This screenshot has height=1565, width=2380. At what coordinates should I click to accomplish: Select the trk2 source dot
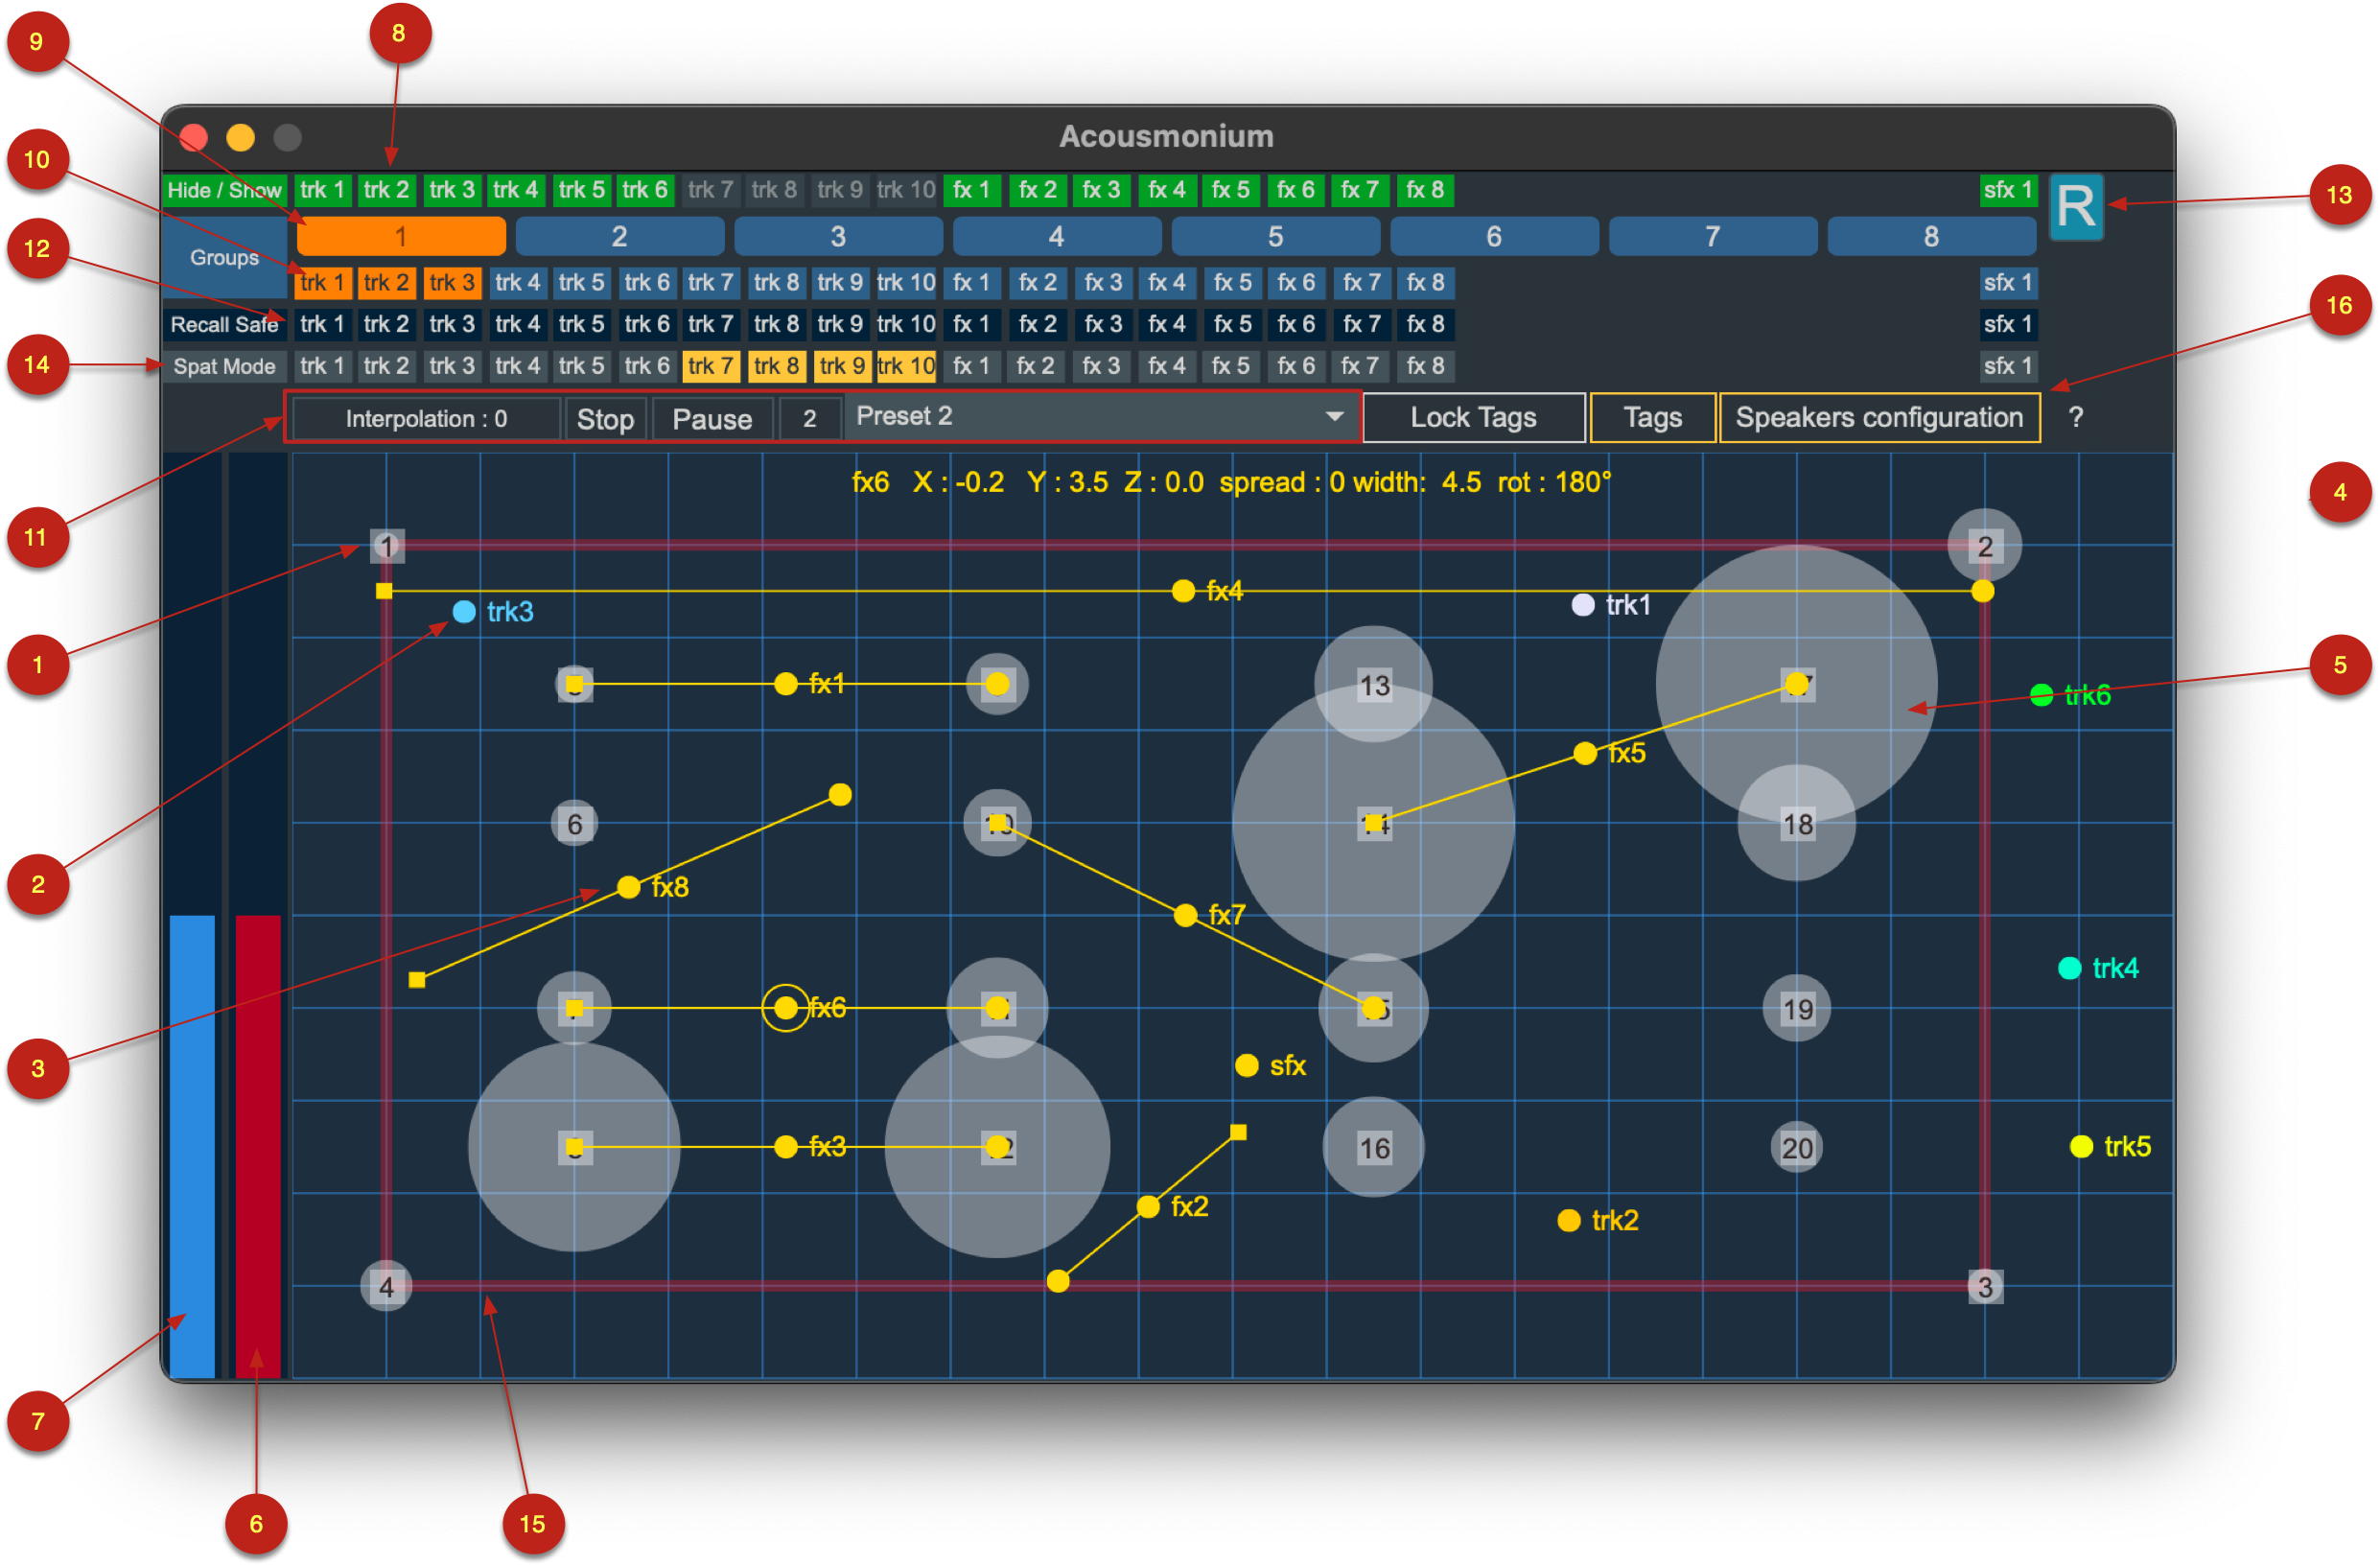(1568, 1220)
